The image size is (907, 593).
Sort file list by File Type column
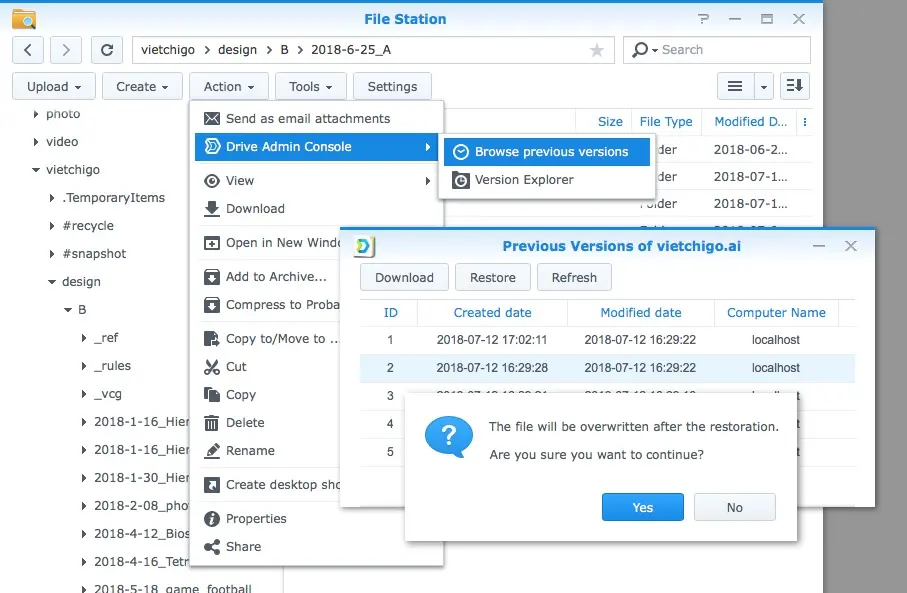[x=666, y=121]
